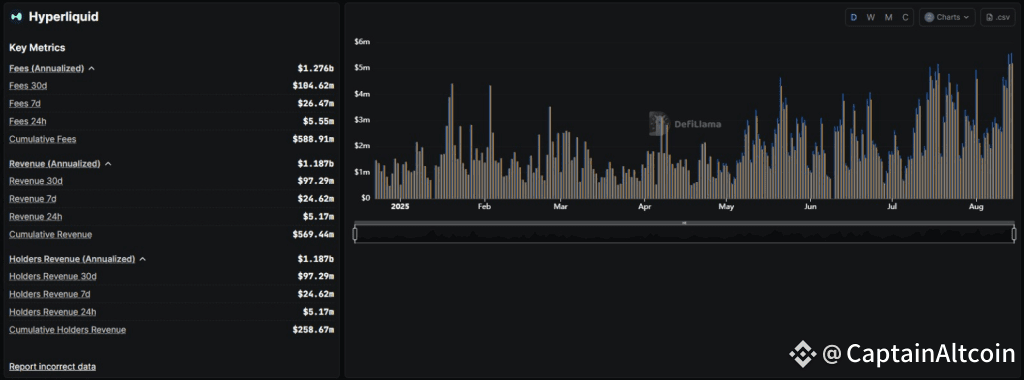1024x380 pixels.
Task: Click the right handle of chart range slider
Action: (x=1014, y=234)
